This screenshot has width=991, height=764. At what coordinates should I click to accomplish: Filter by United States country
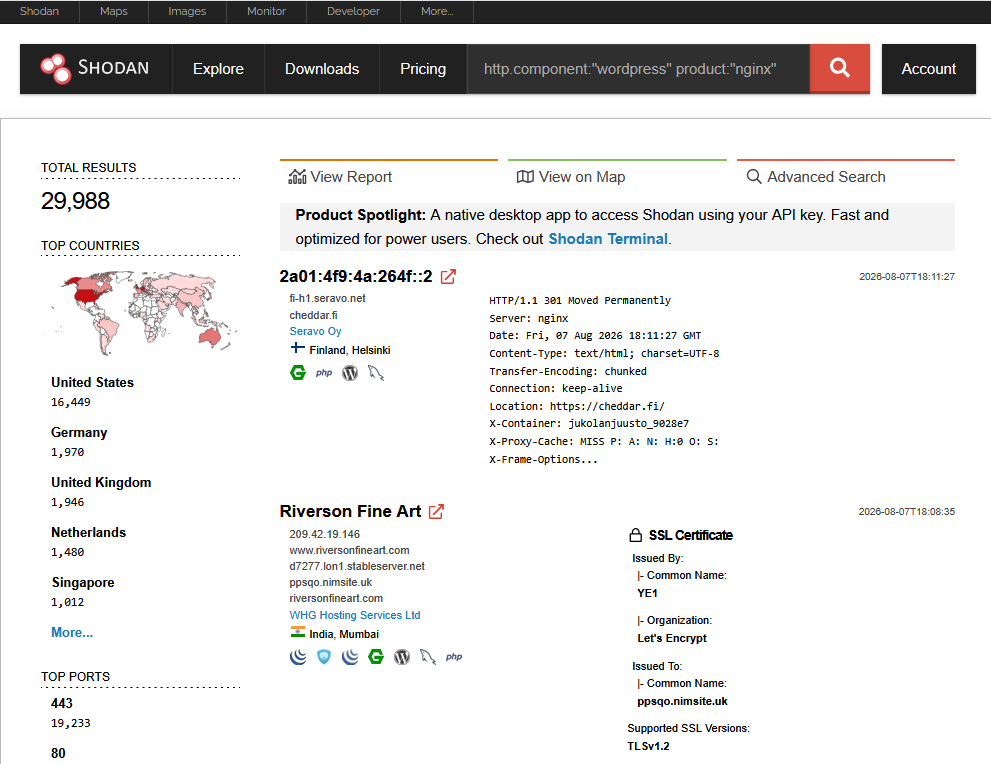point(92,382)
